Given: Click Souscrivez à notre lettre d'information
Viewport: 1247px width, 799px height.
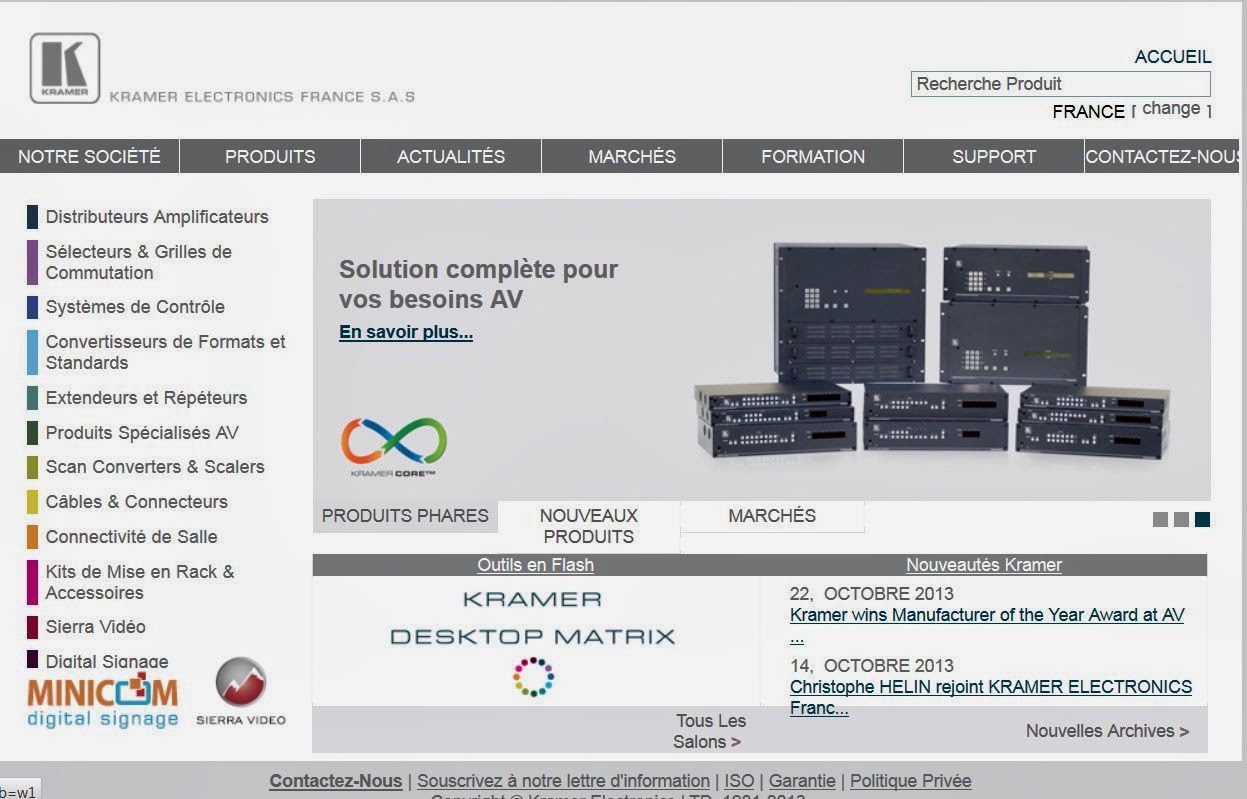Looking at the screenshot, I should (x=563, y=781).
